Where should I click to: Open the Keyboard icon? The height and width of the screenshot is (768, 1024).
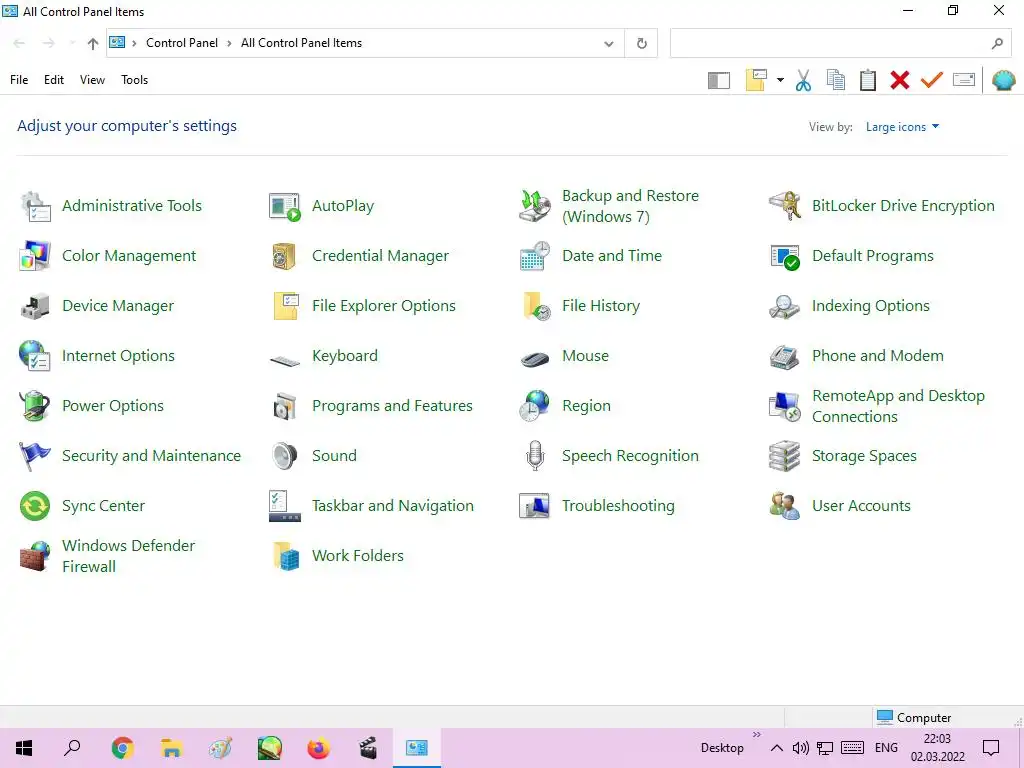(x=285, y=359)
